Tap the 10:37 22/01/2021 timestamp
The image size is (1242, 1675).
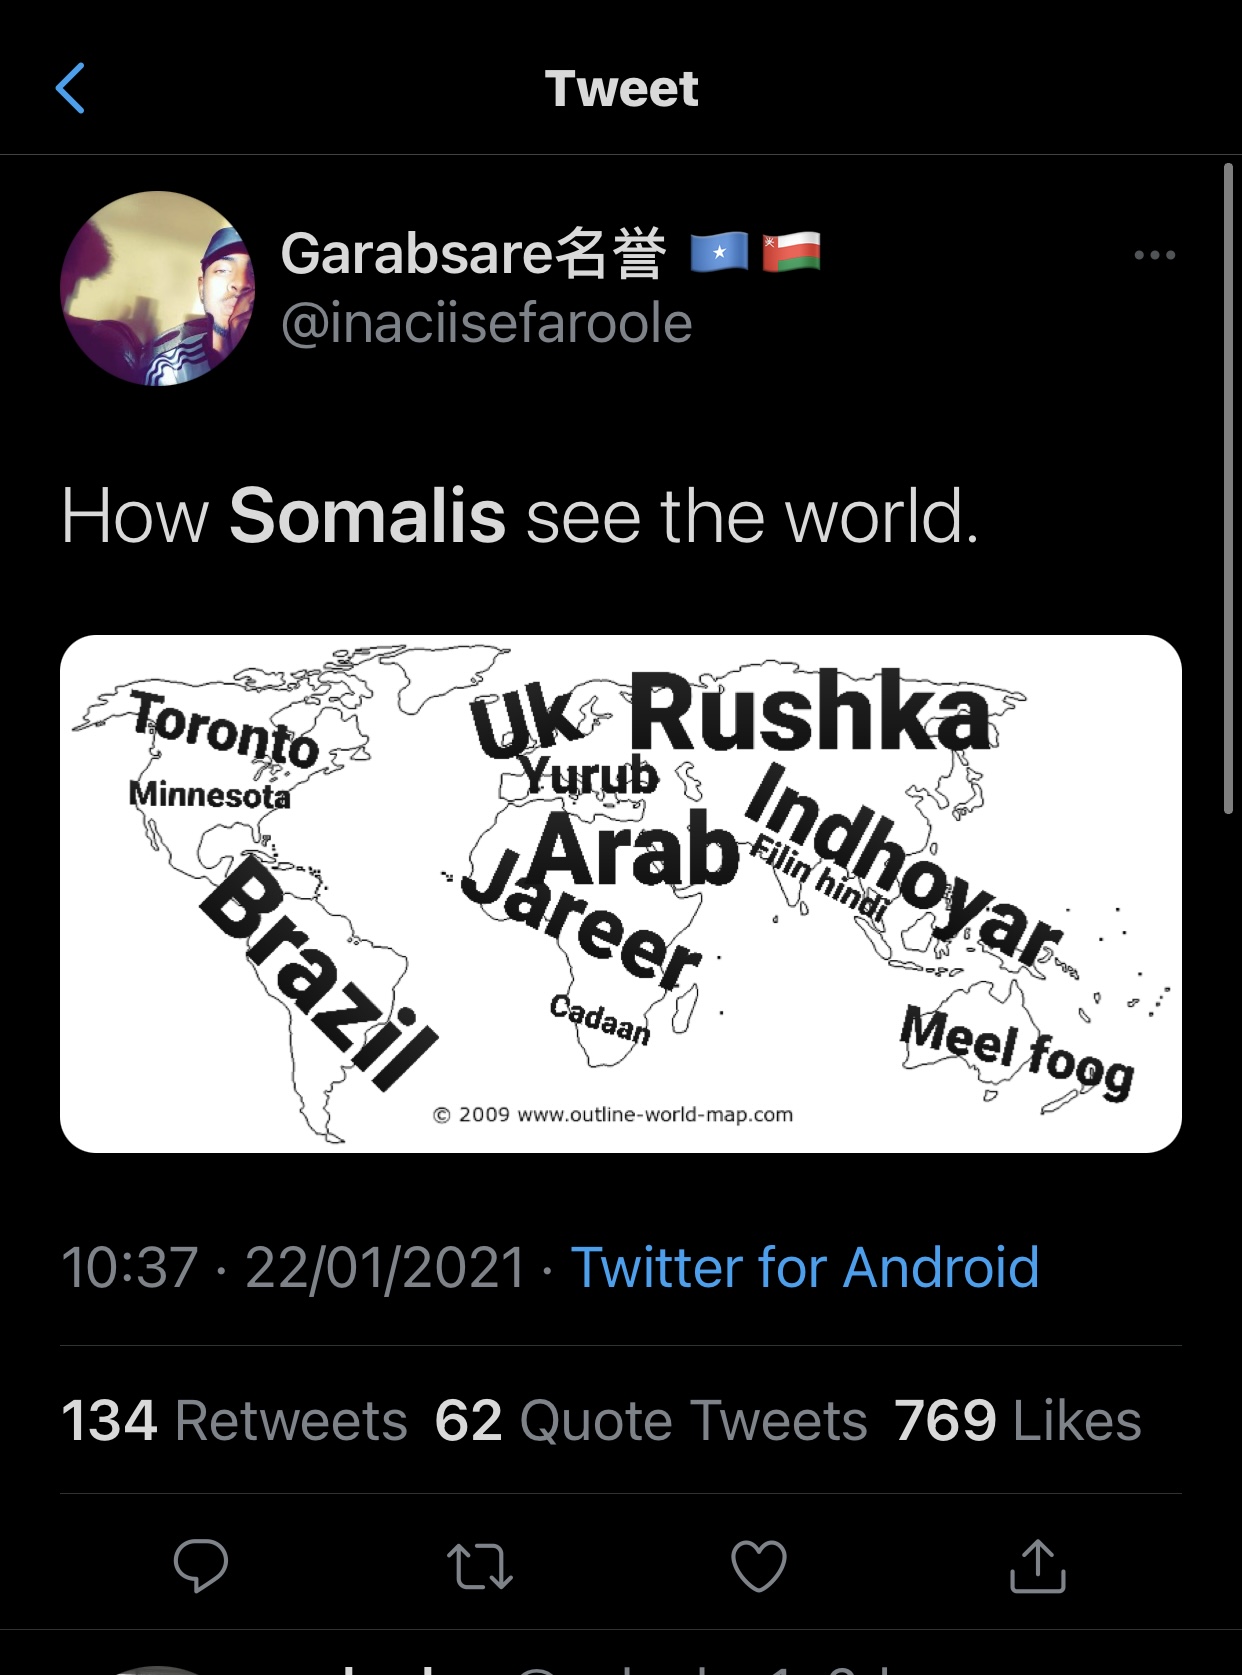point(293,1267)
